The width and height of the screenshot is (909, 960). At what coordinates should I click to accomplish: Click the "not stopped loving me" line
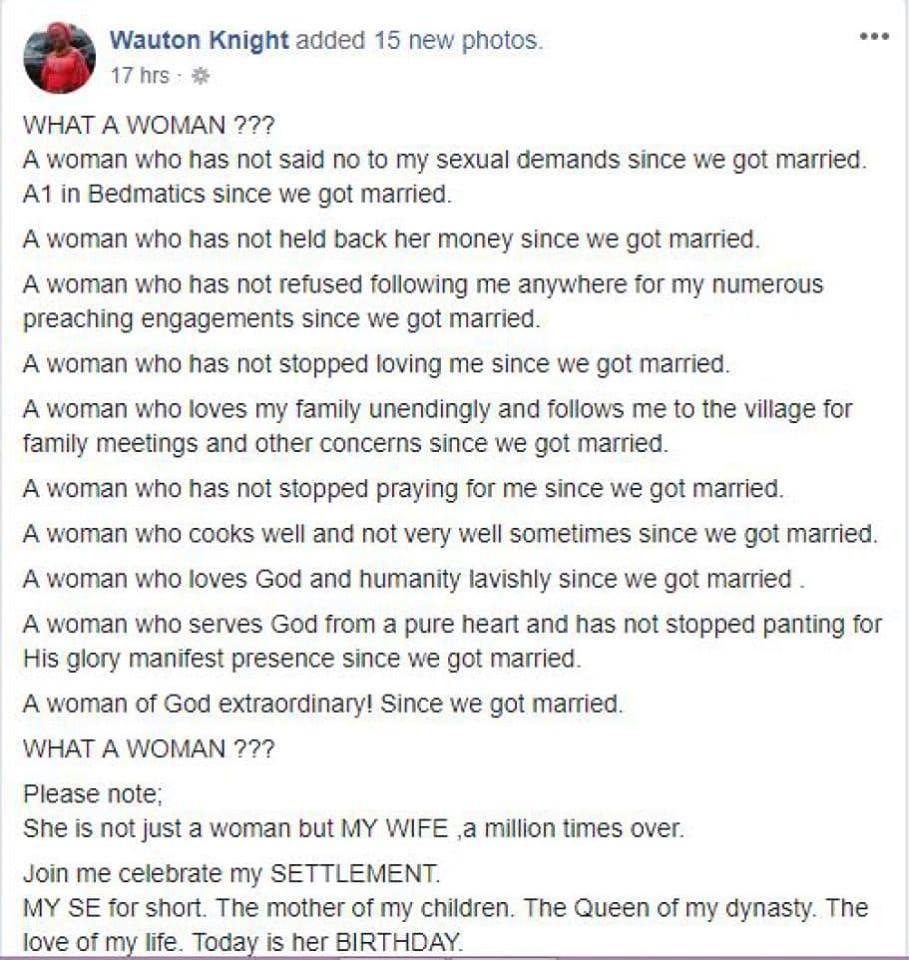tap(376, 364)
